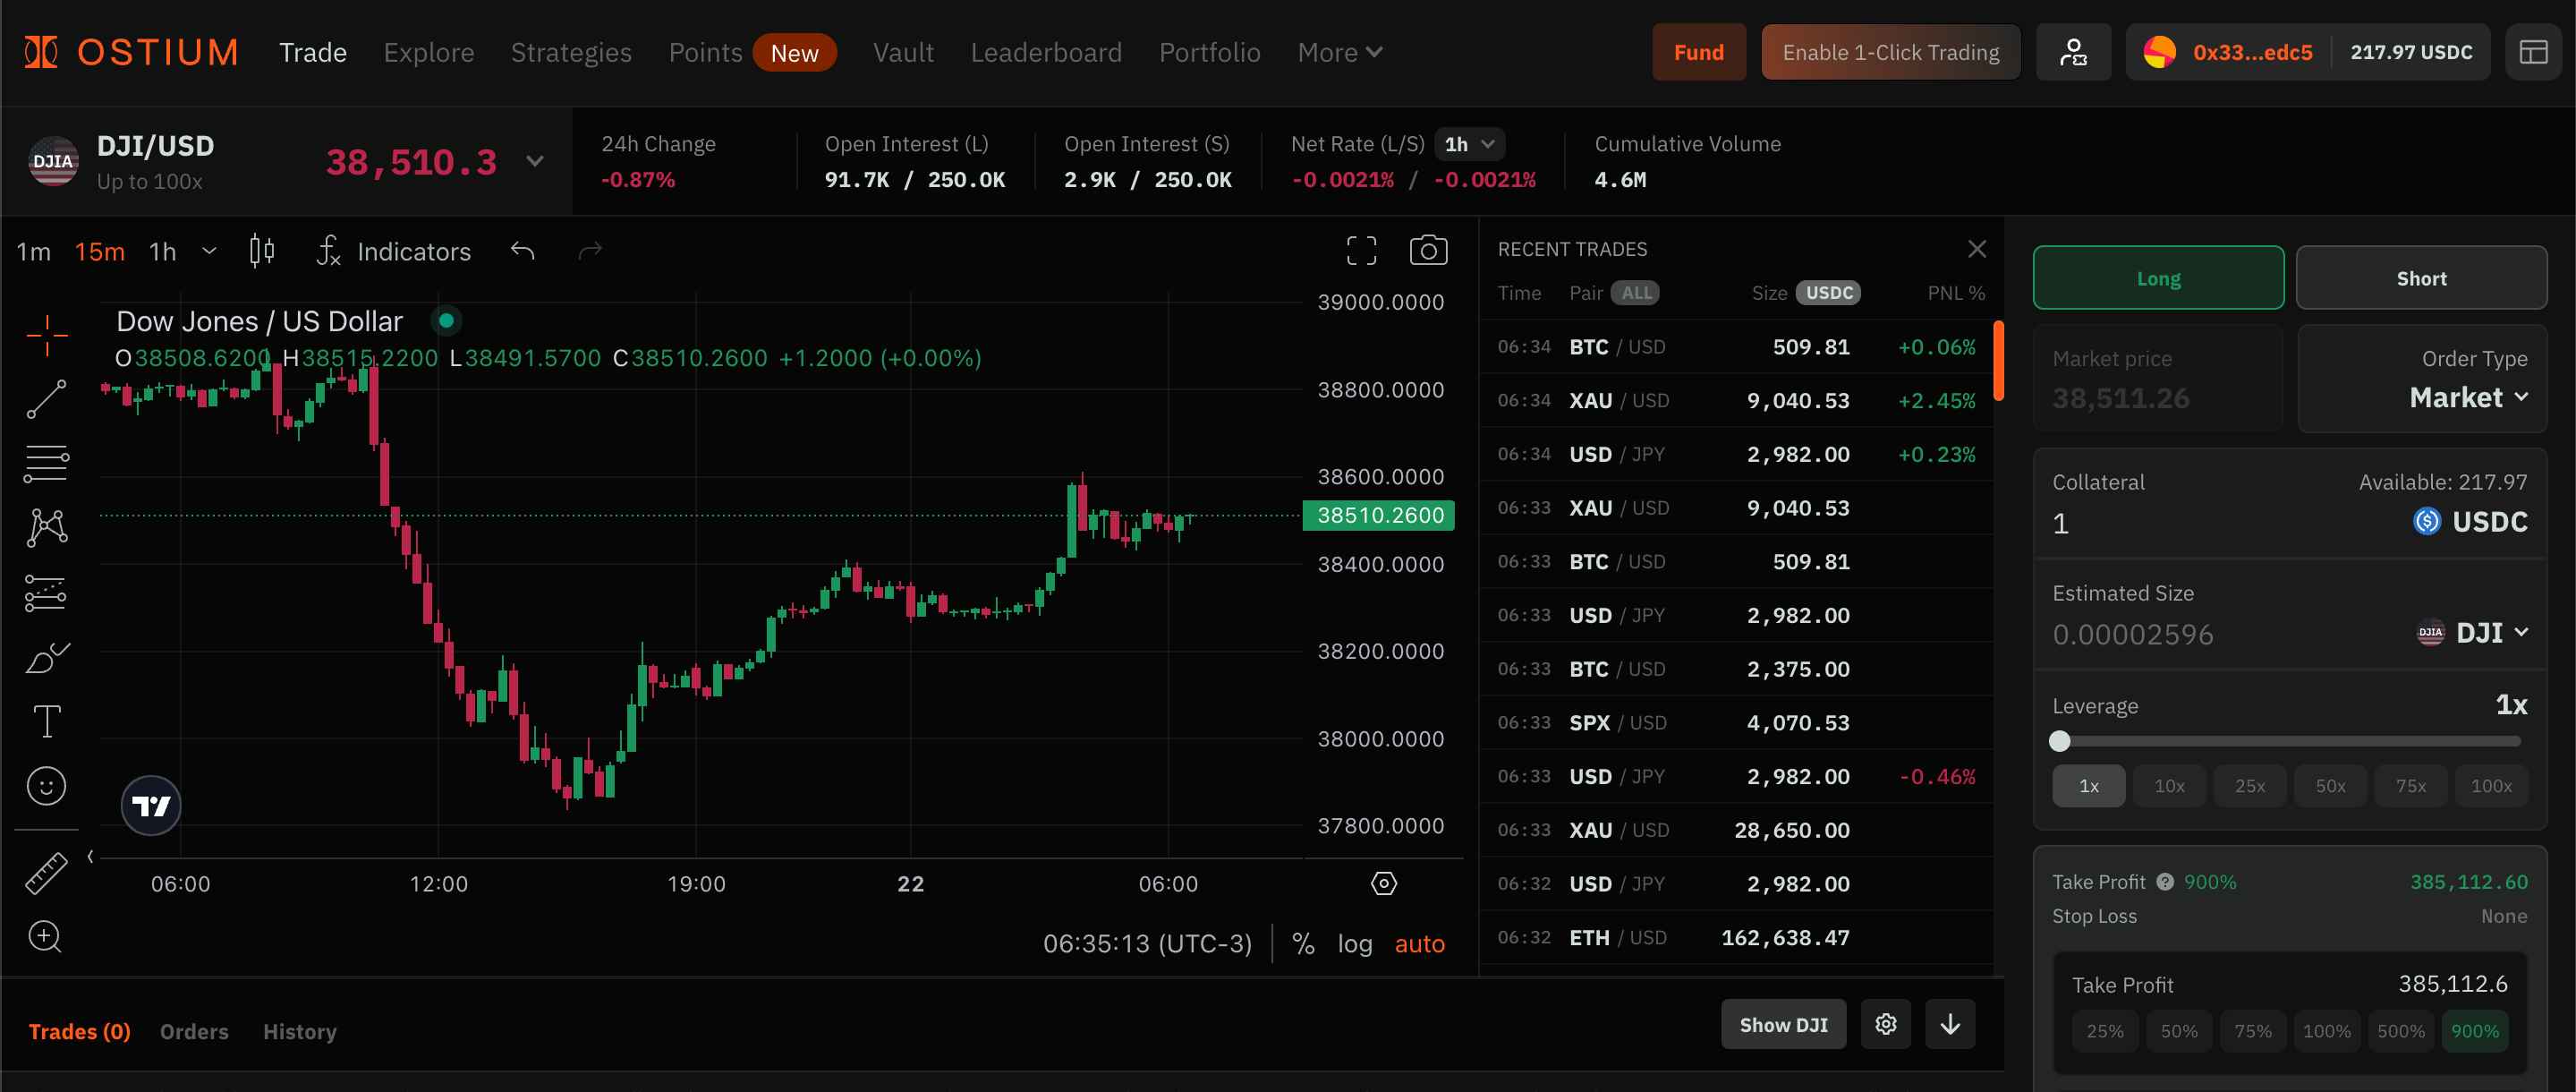Enter fullscreen chart mode
Image resolution: width=2576 pixels, height=1092 pixels.
click(x=1360, y=250)
